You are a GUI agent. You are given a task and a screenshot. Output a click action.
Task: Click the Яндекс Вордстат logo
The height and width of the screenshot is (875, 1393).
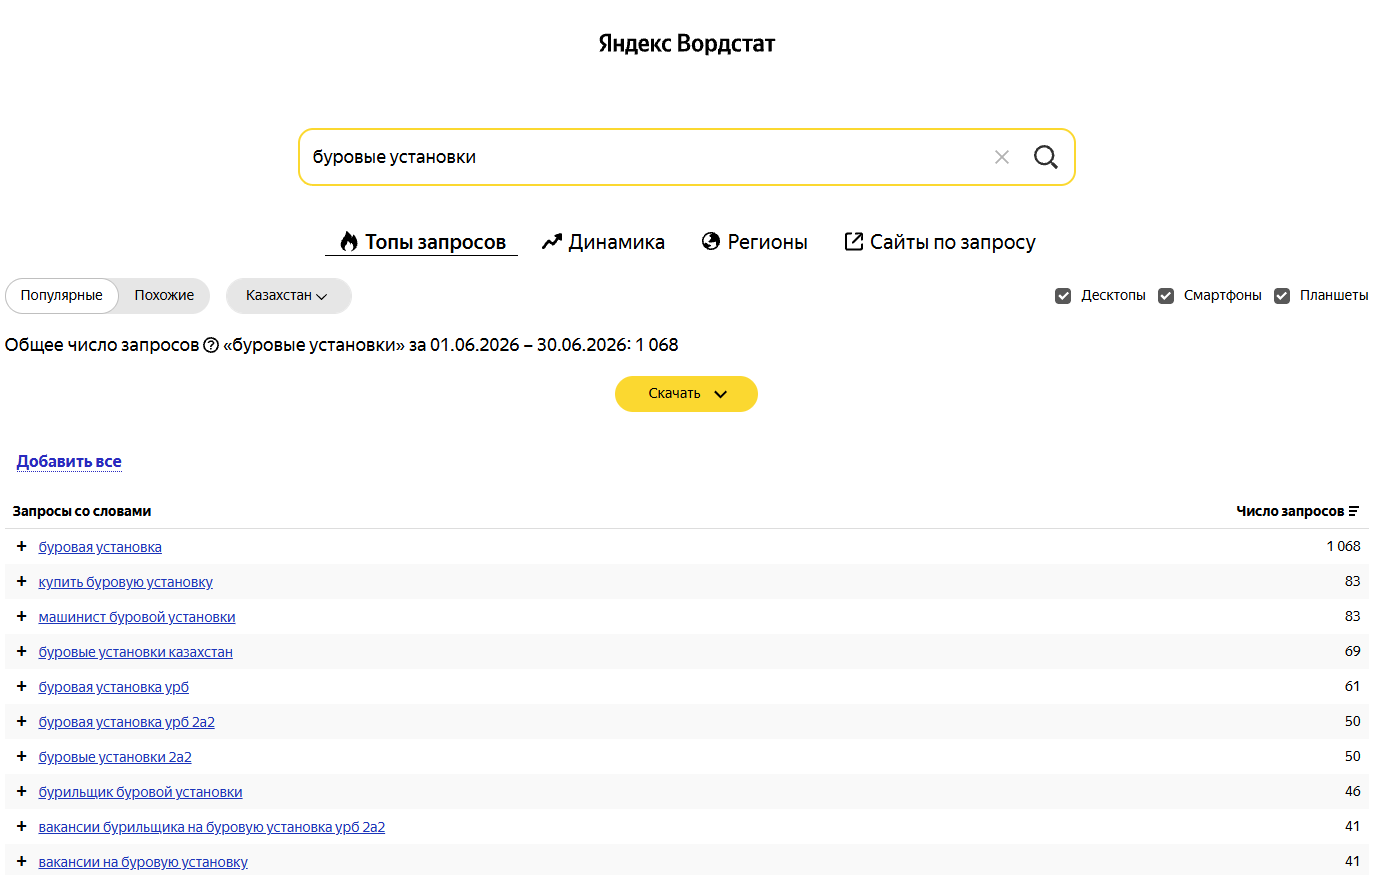coord(687,43)
